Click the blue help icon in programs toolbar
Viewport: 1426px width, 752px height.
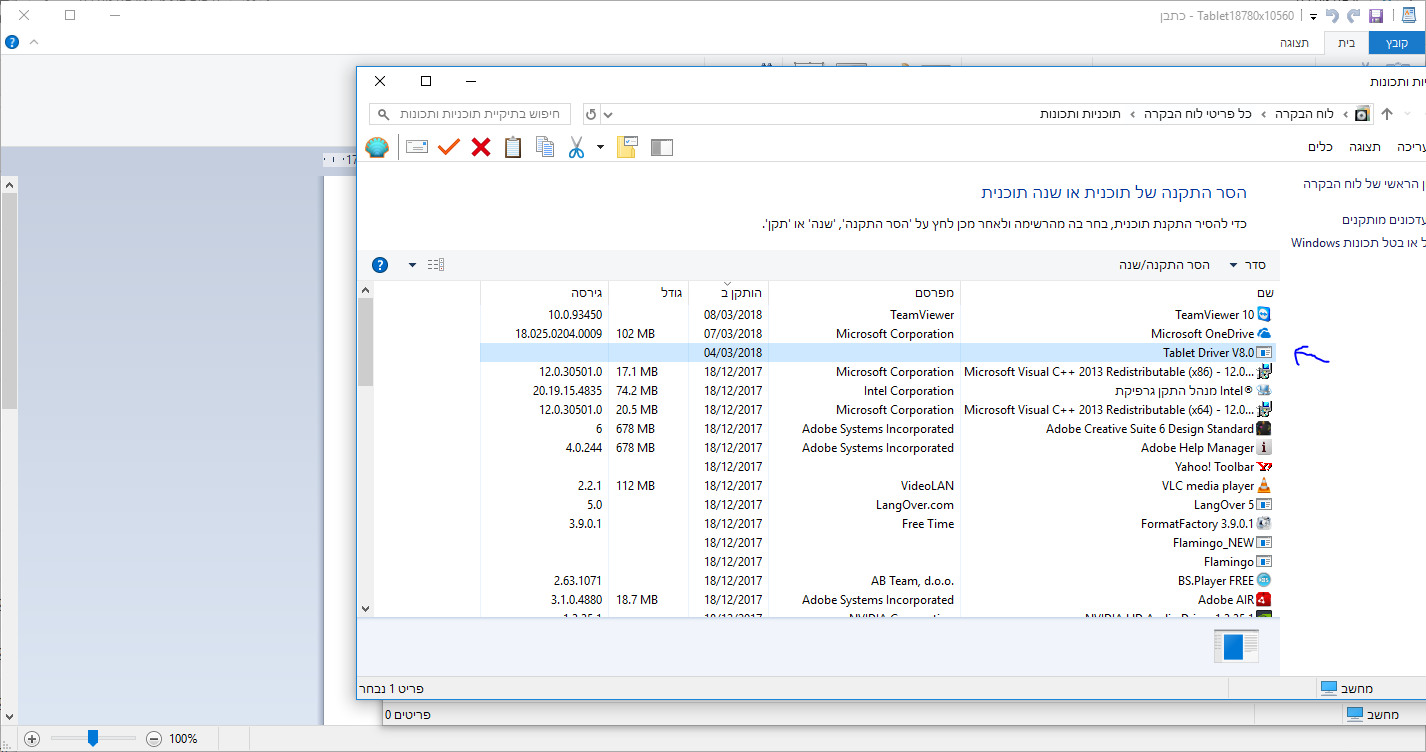[x=380, y=265]
